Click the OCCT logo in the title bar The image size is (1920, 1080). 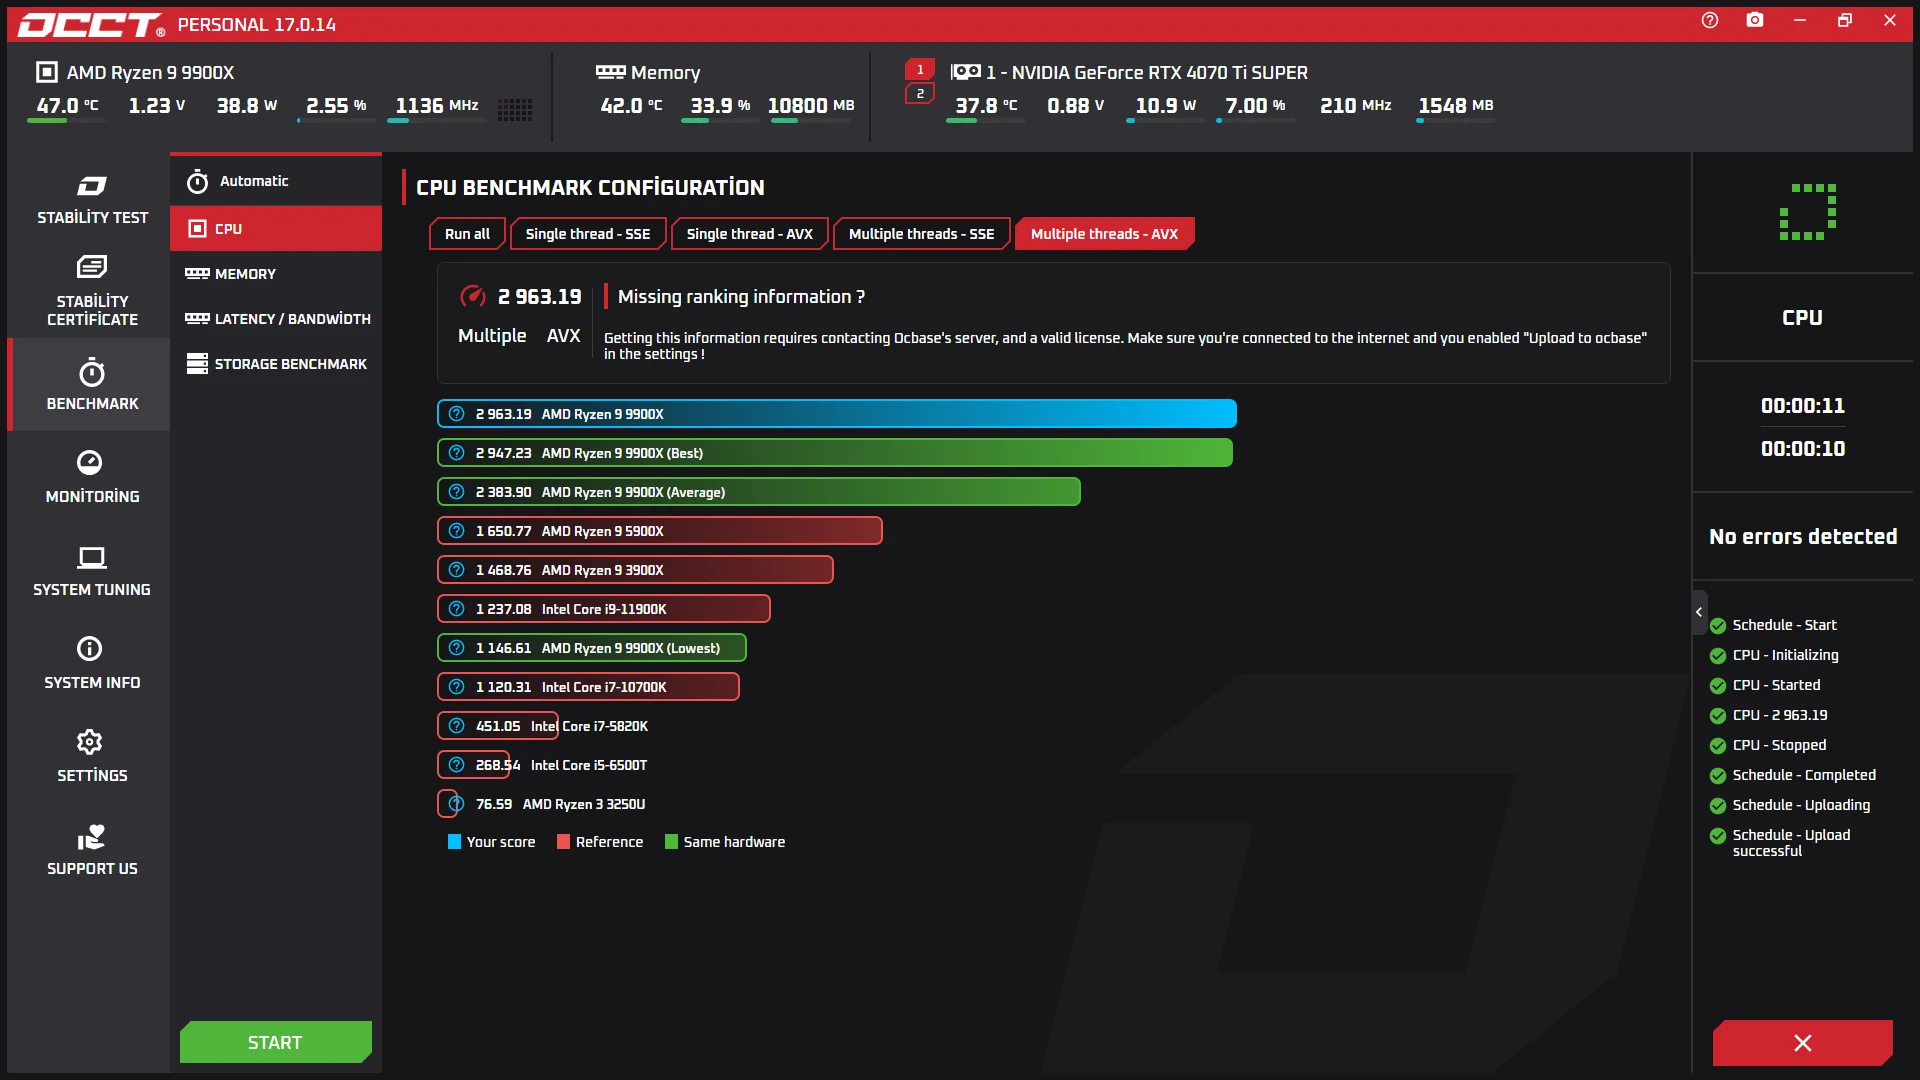pyautogui.click(x=91, y=25)
